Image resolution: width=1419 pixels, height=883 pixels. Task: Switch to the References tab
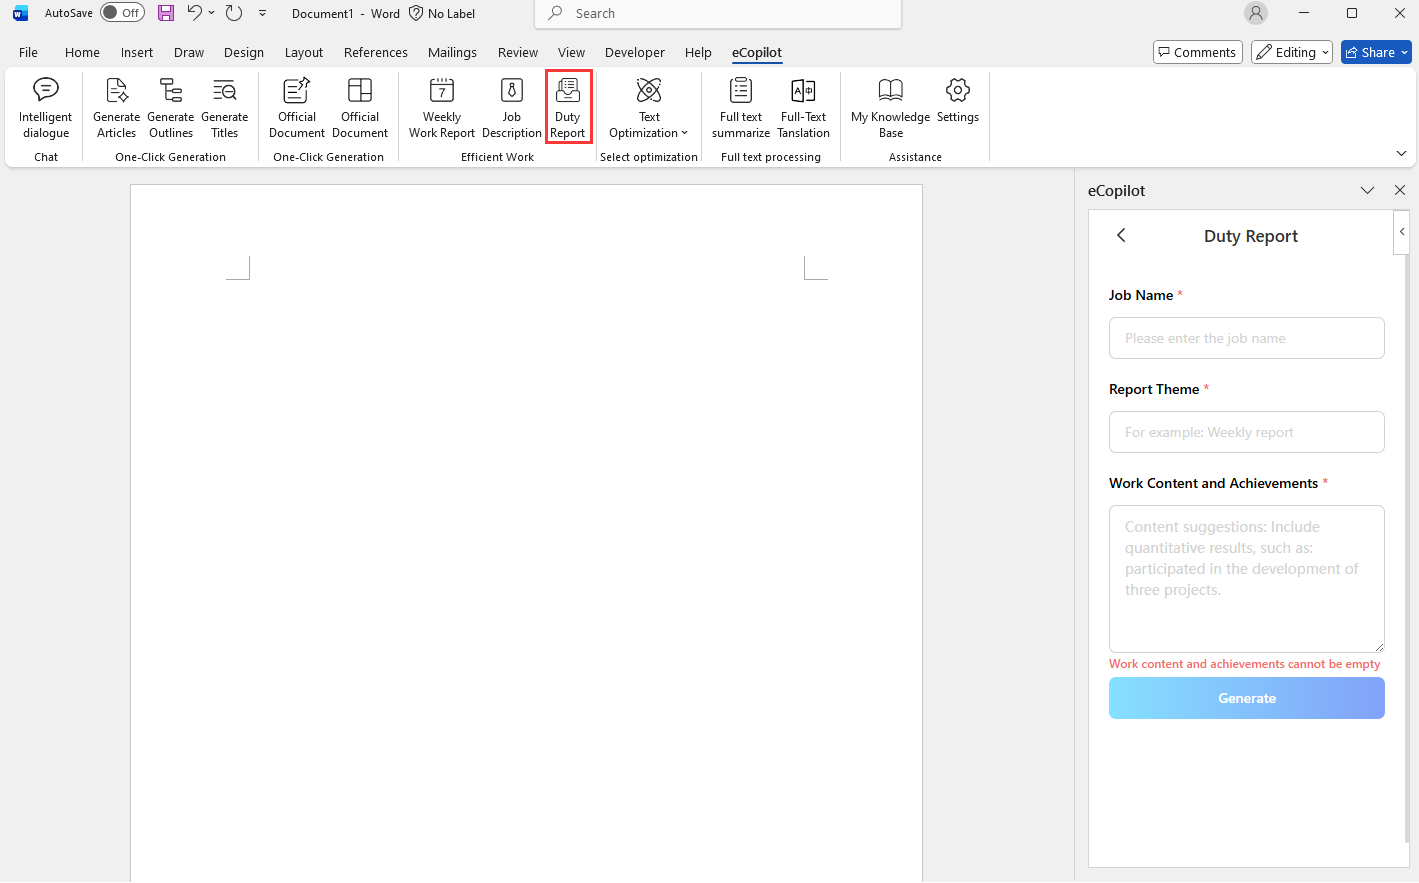[x=375, y=52]
